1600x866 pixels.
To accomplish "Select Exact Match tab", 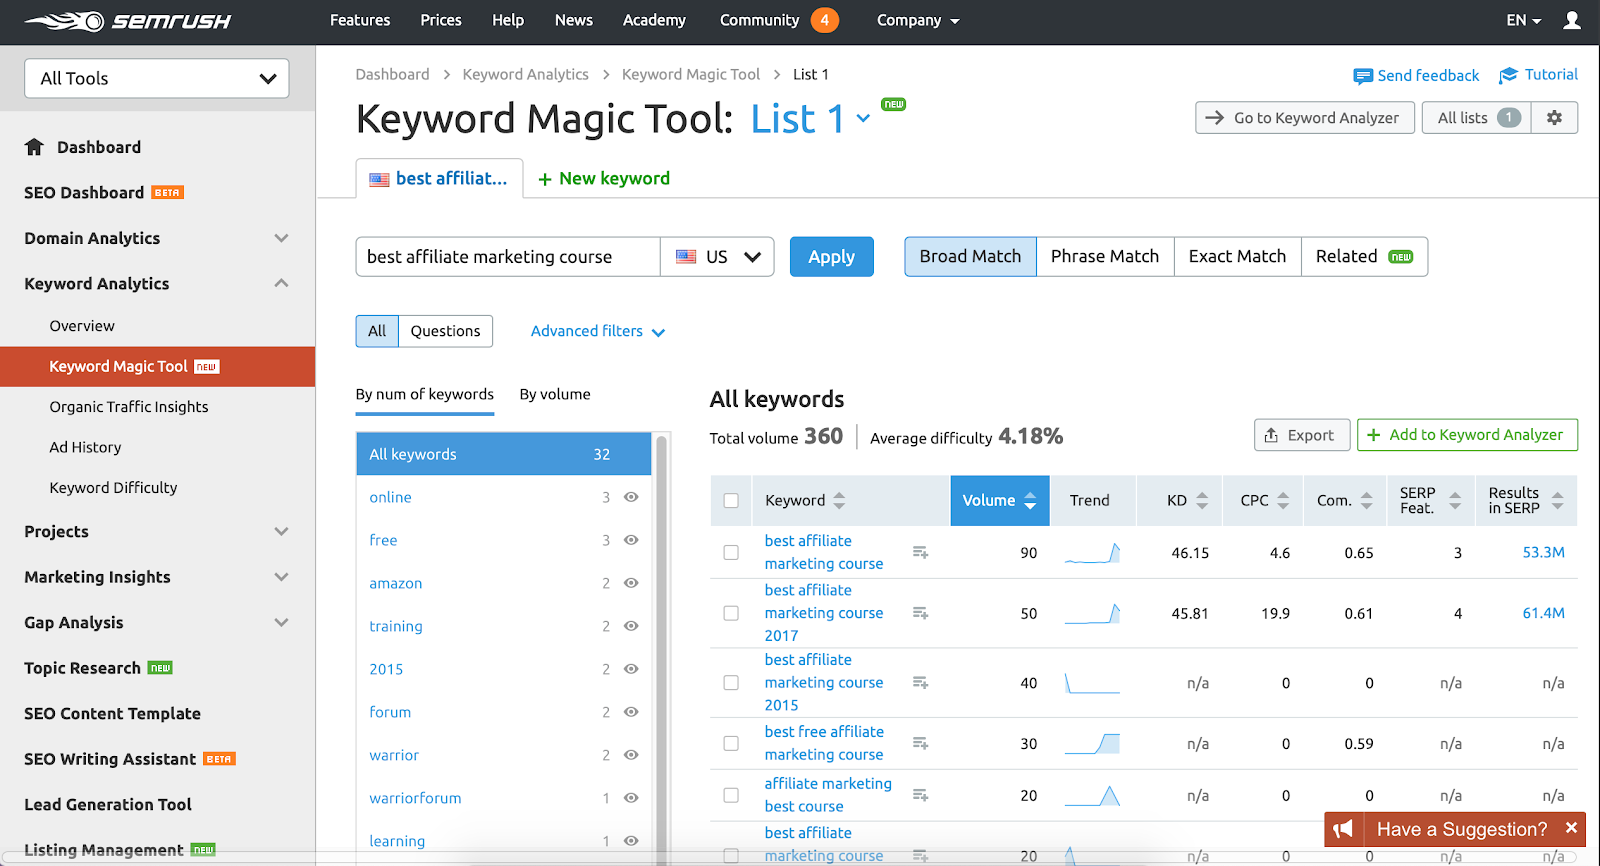I will coord(1237,256).
